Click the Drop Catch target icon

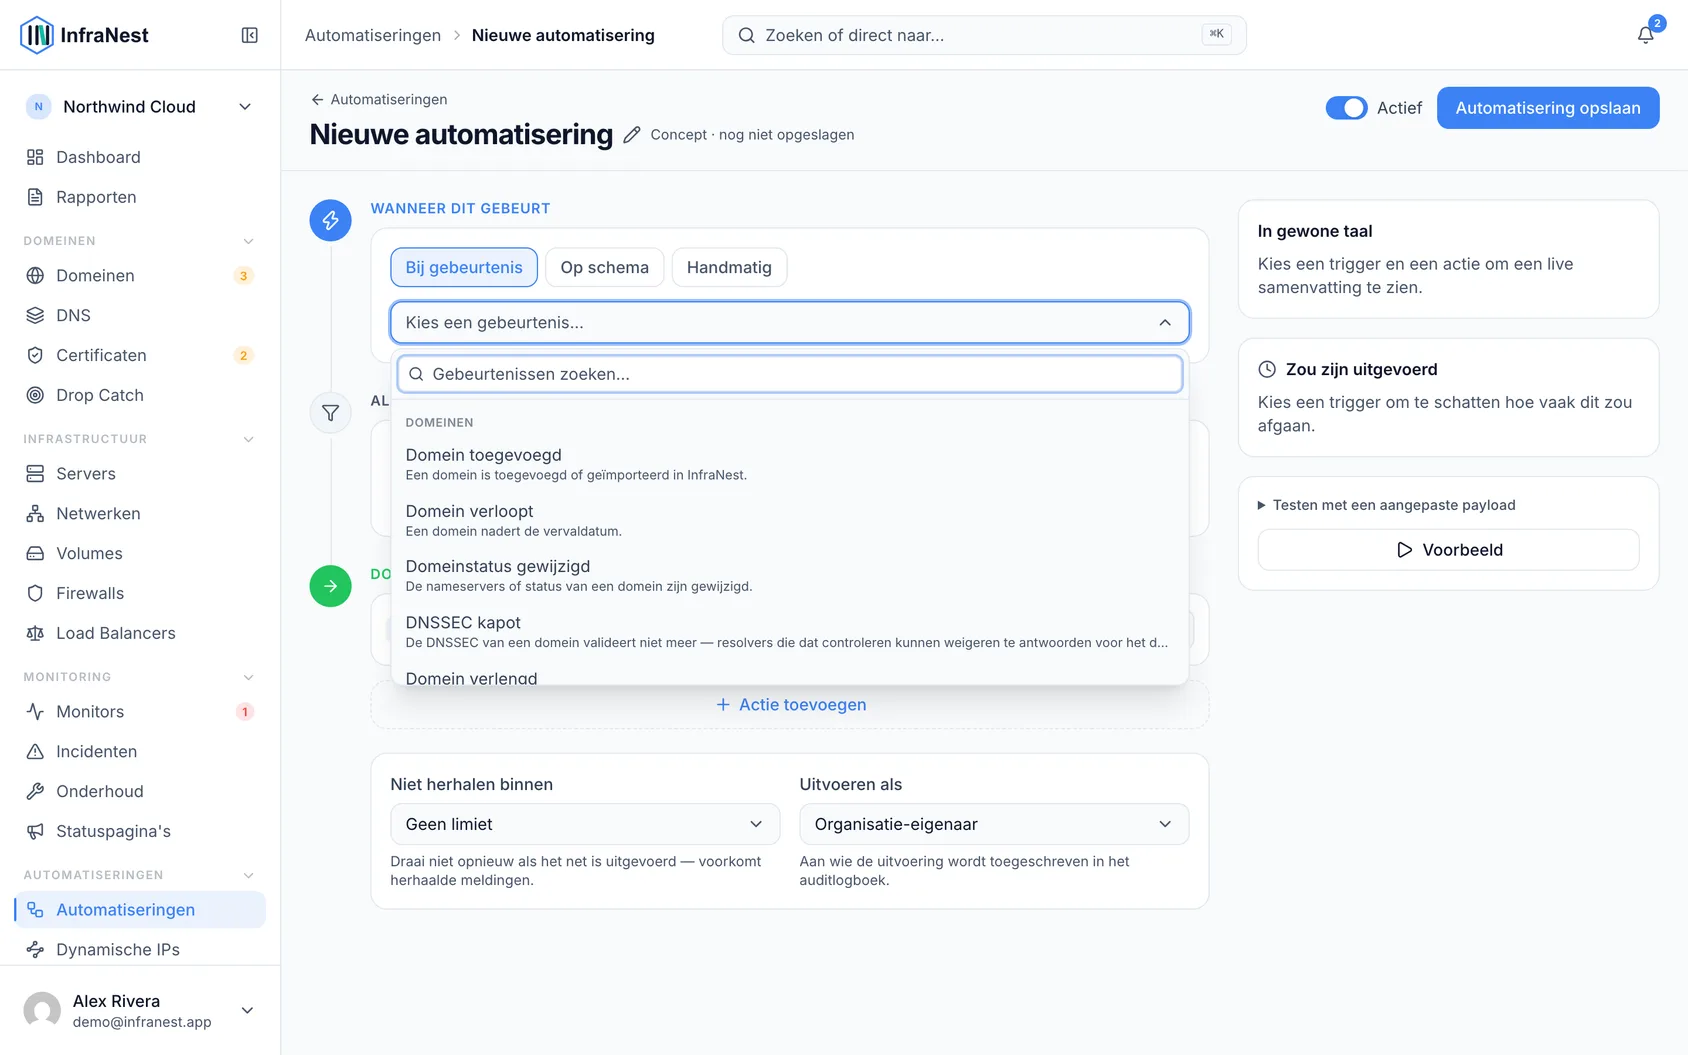35,395
